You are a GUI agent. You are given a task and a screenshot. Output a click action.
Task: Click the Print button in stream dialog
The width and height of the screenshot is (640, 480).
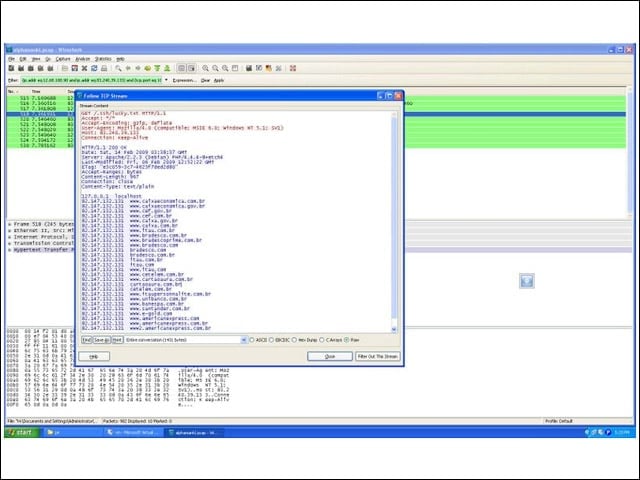117,340
